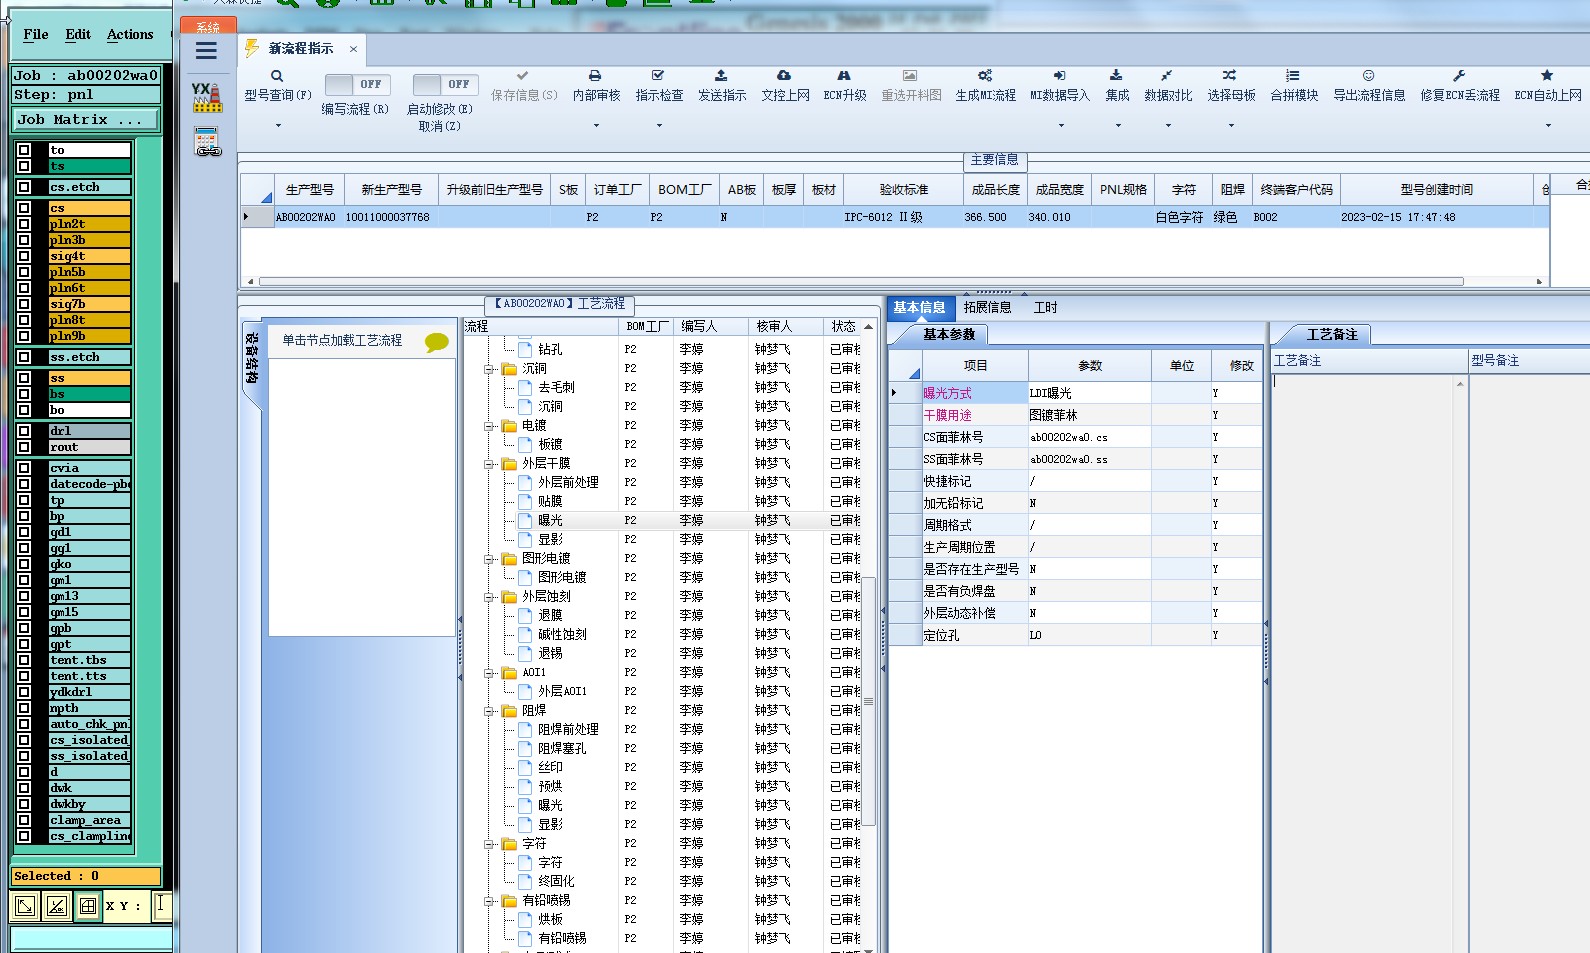
Task: Open the Actions menu
Action: [130, 34]
